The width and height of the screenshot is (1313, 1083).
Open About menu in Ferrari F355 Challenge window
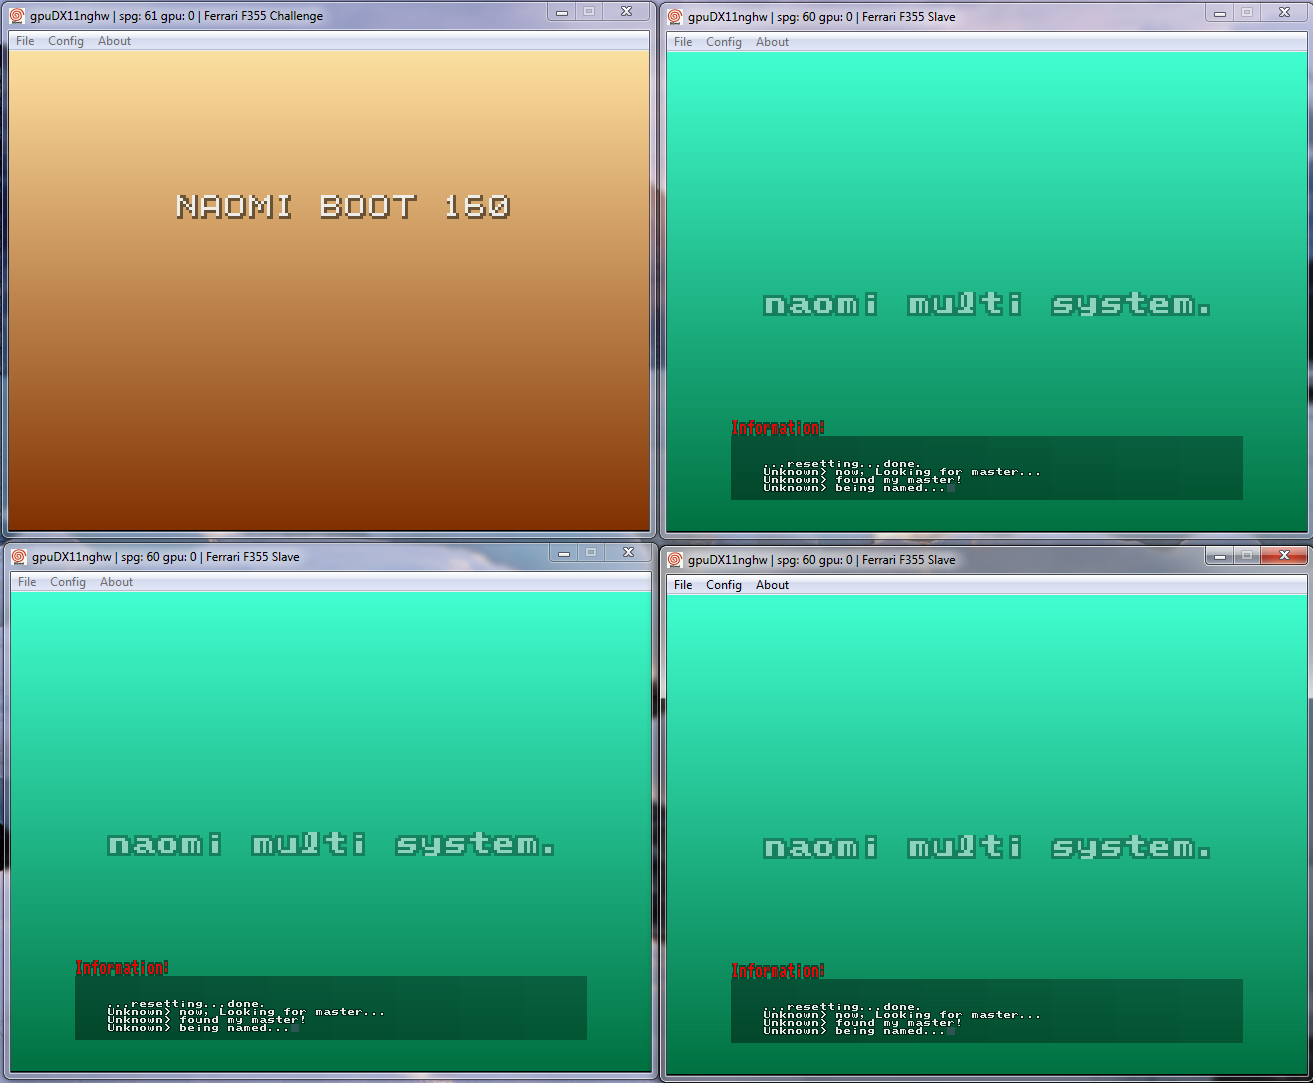coord(114,41)
